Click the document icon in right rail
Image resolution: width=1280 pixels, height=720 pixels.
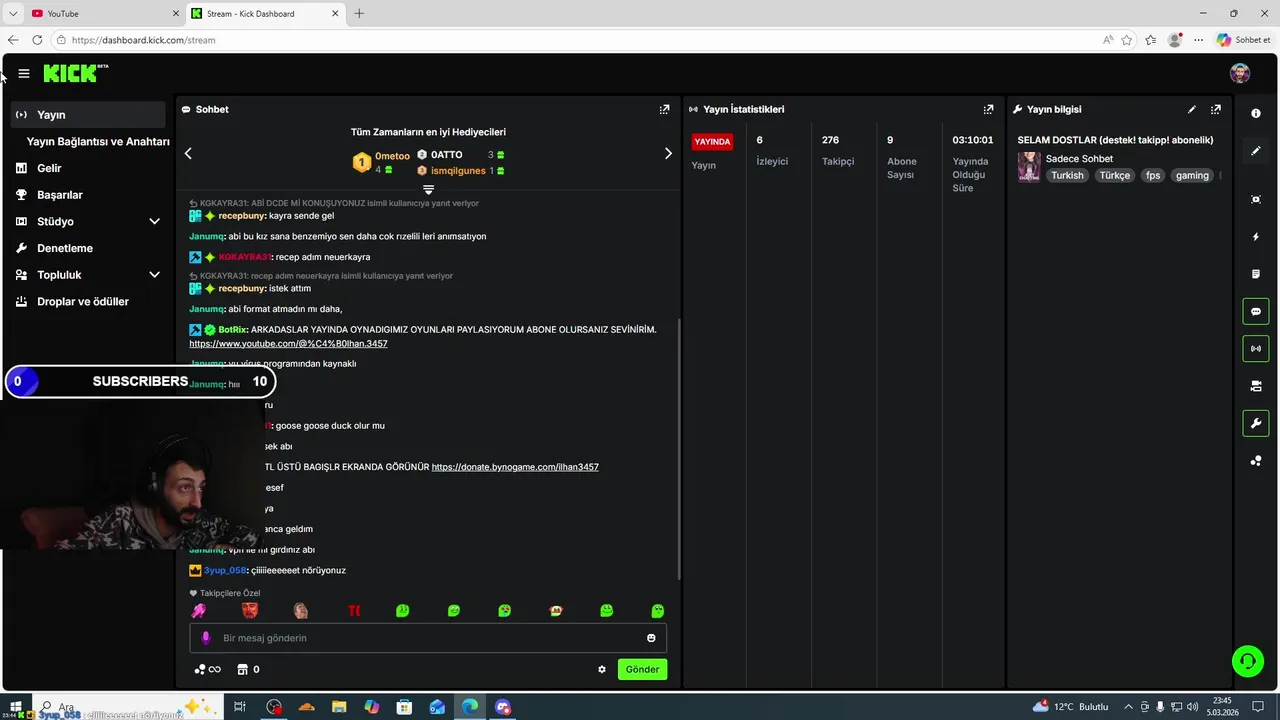coord(1256,274)
